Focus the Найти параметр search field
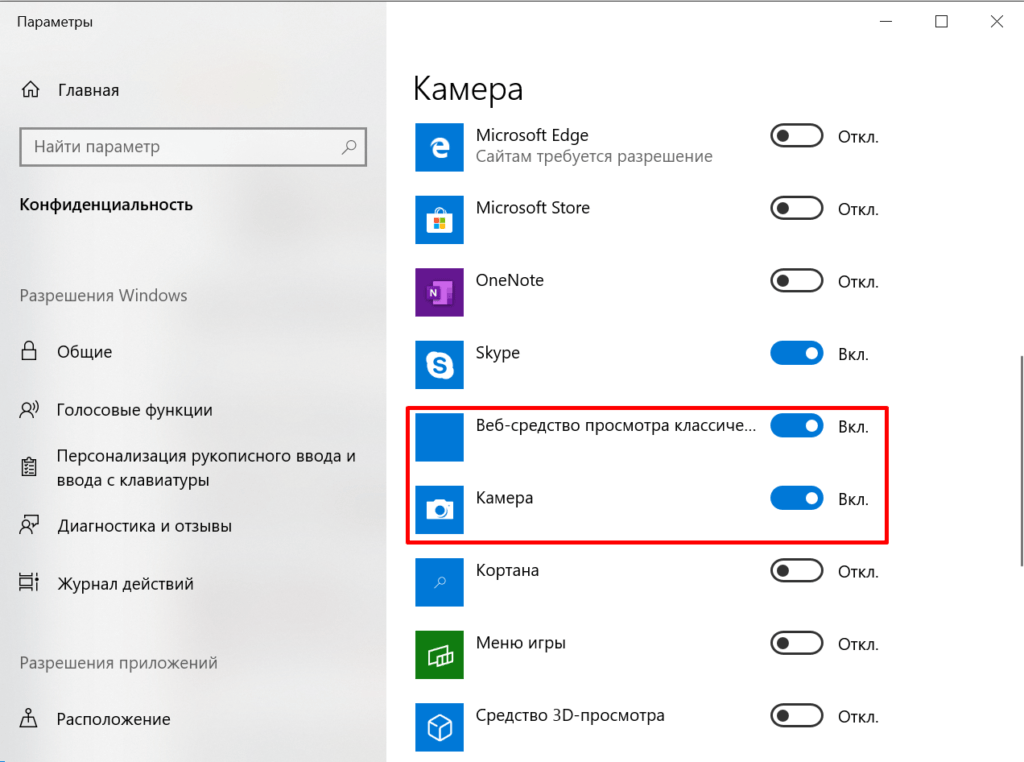Image resolution: width=1024 pixels, height=762 pixels. pyautogui.click(x=193, y=147)
